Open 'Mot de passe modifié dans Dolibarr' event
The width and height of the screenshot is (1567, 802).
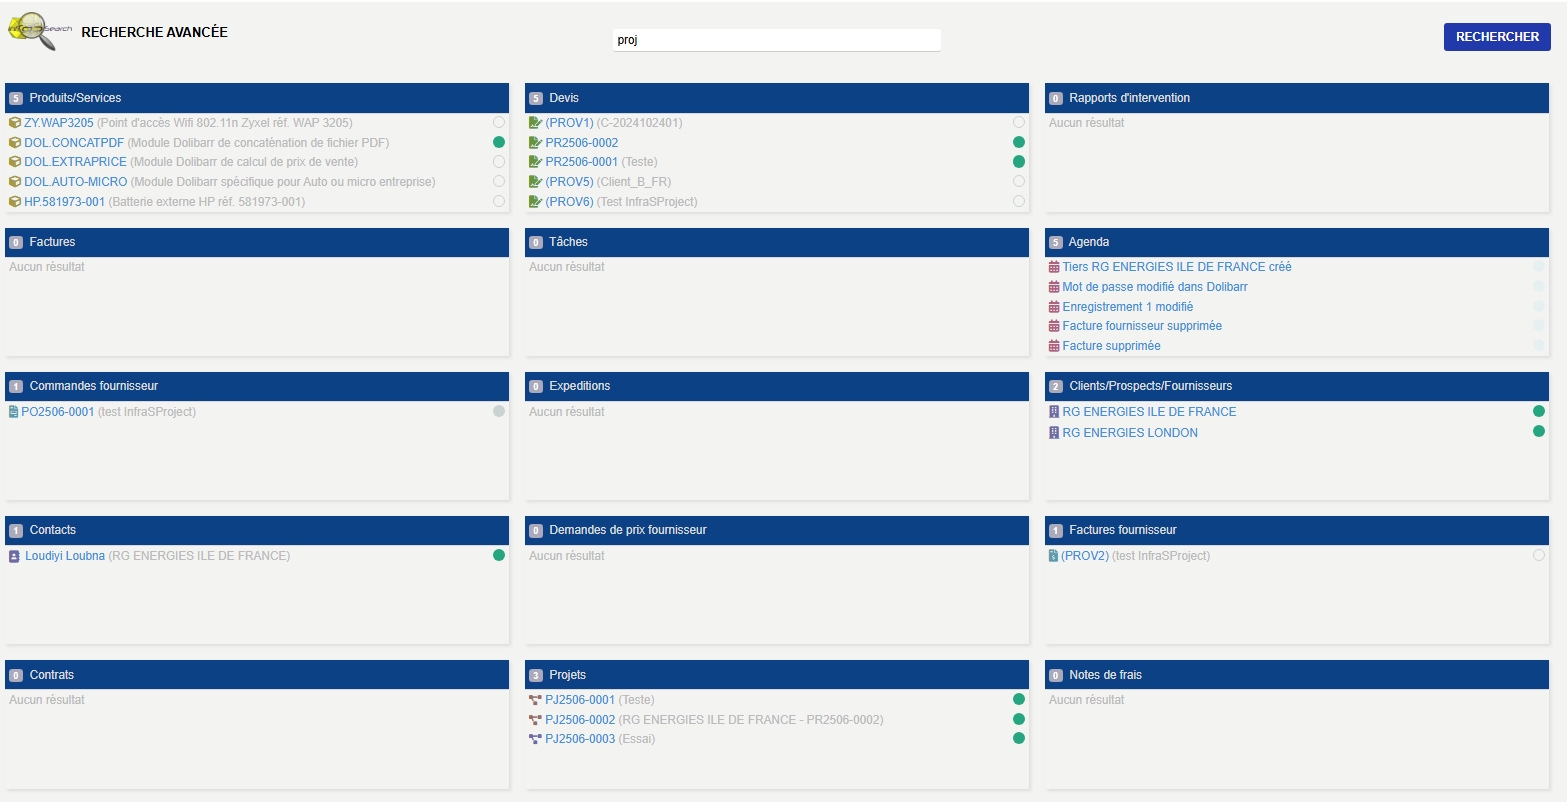[x=1155, y=287]
